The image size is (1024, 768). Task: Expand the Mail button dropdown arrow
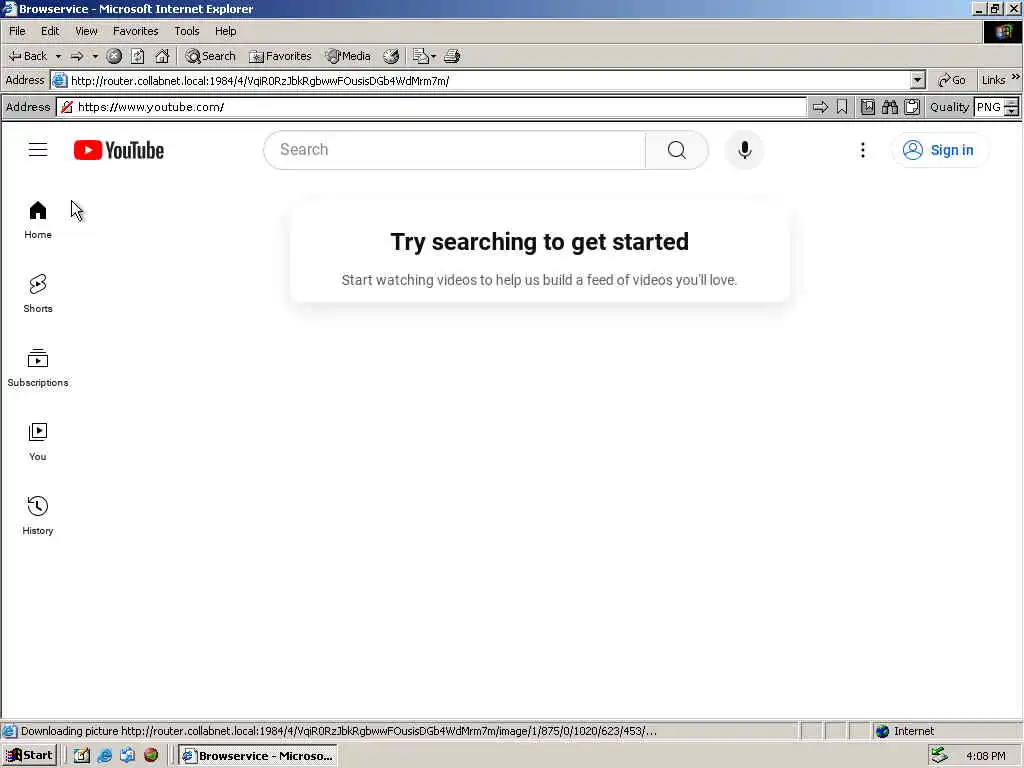pyautogui.click(x=434, y=56)
